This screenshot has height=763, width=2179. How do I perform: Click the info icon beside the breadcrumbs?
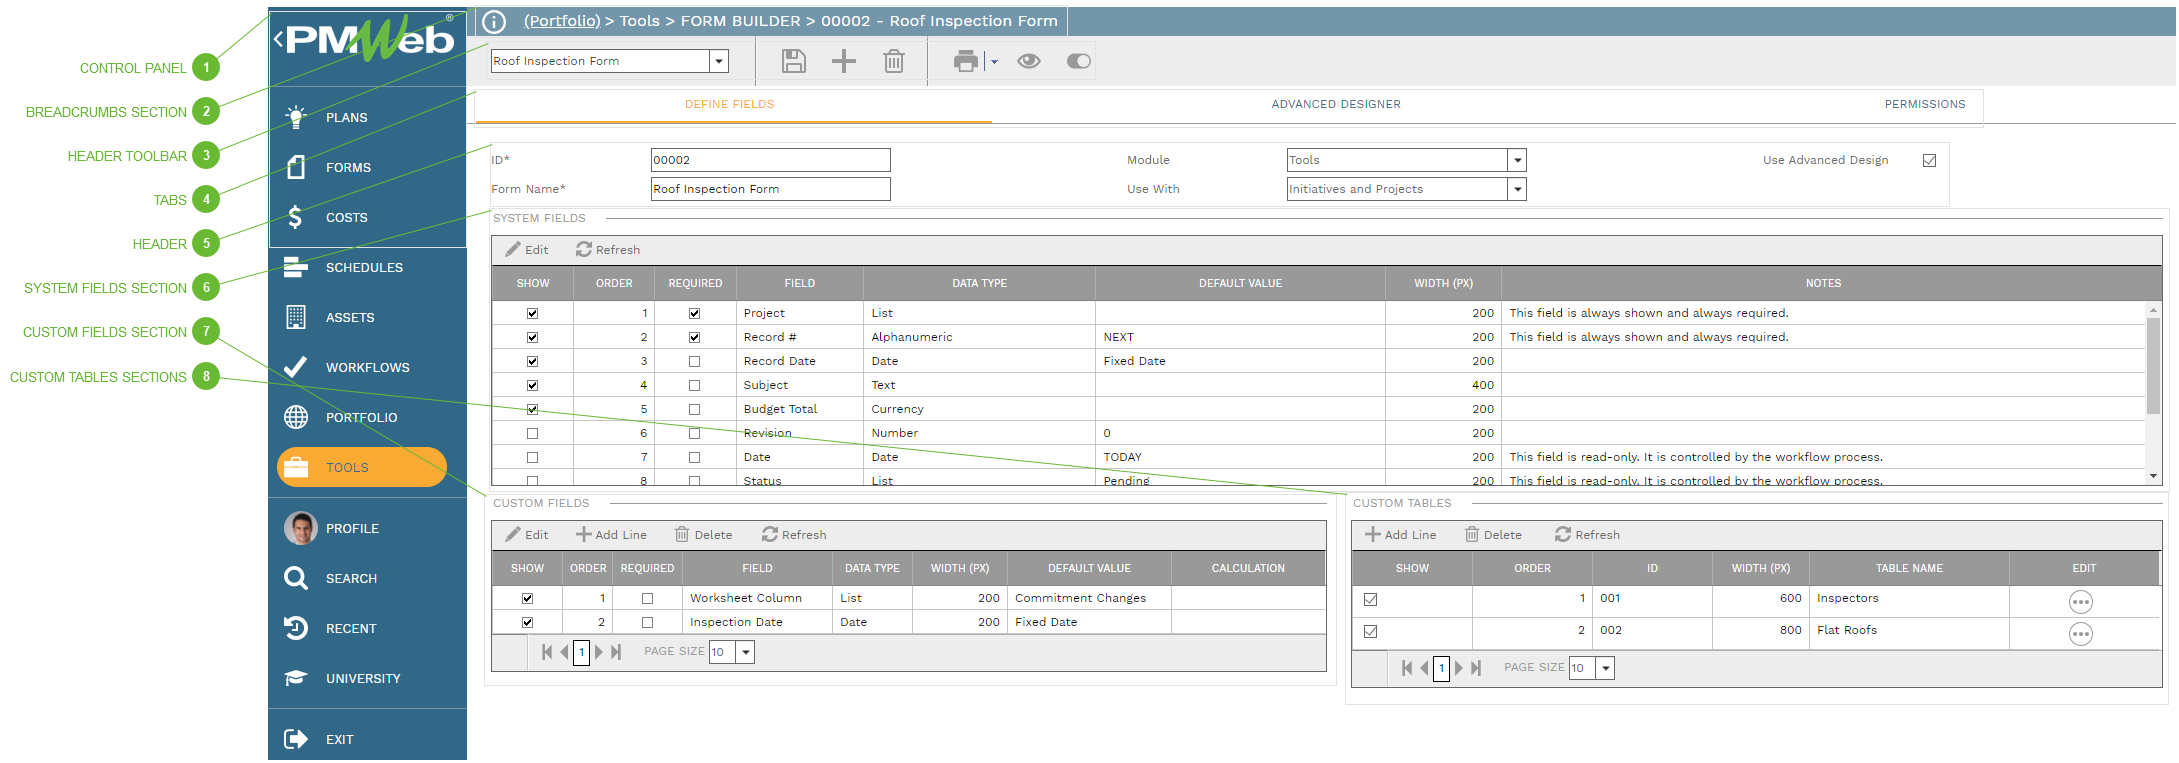(x=494, y=21)
